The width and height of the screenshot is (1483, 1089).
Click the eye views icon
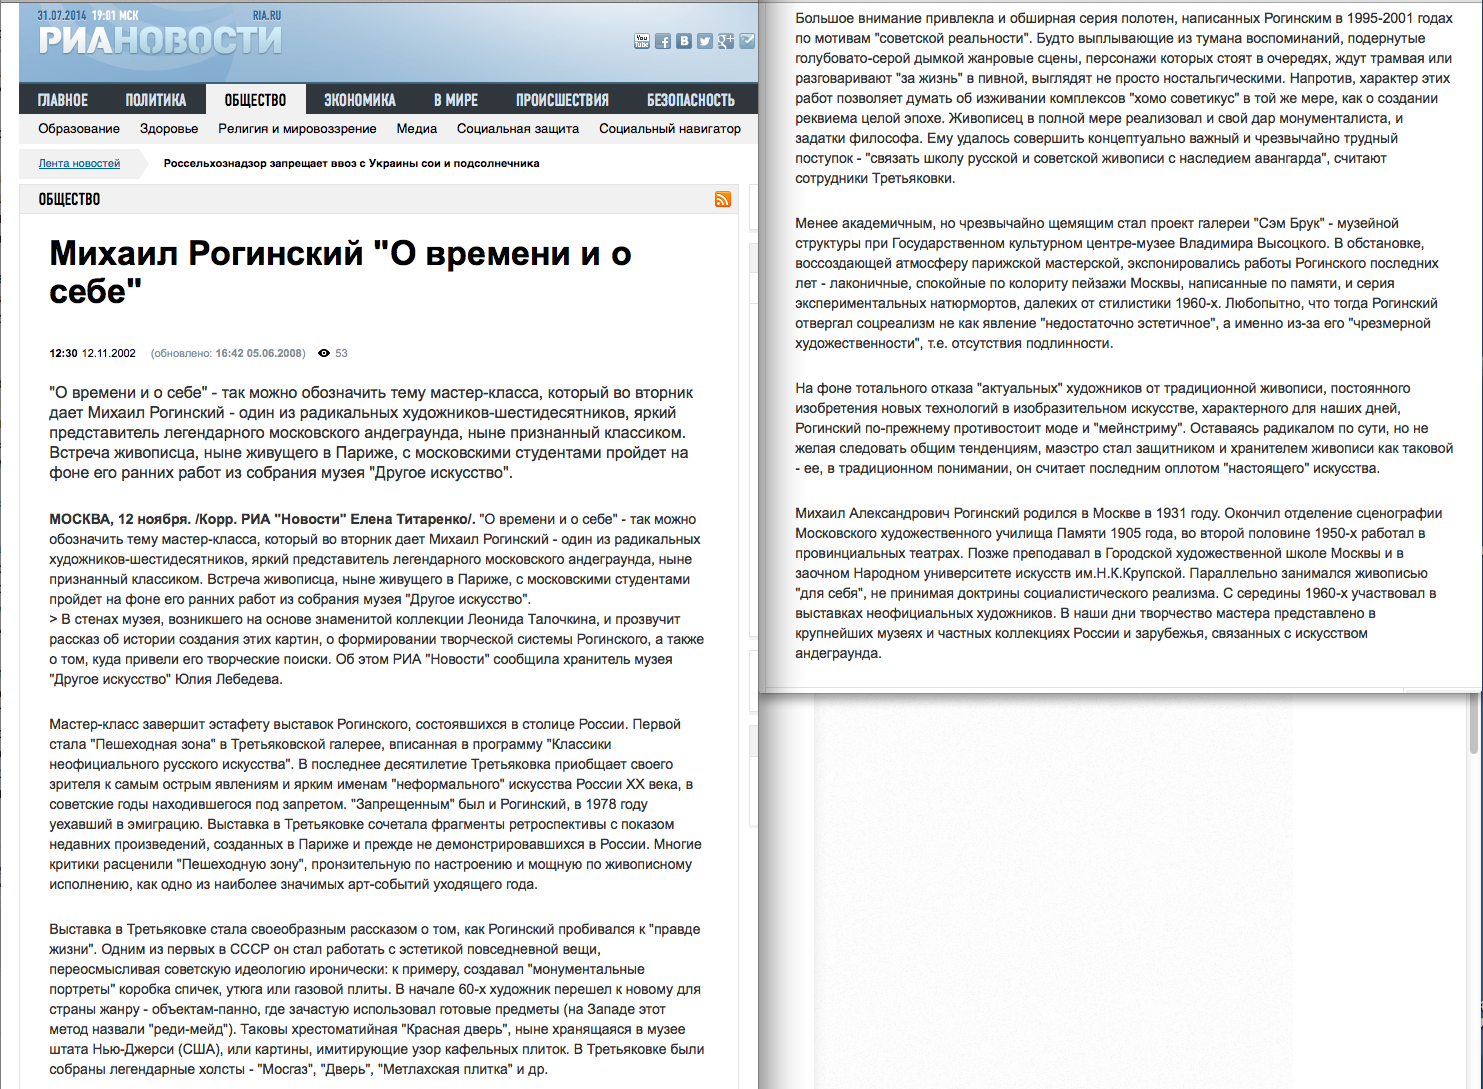click(324, 353)
